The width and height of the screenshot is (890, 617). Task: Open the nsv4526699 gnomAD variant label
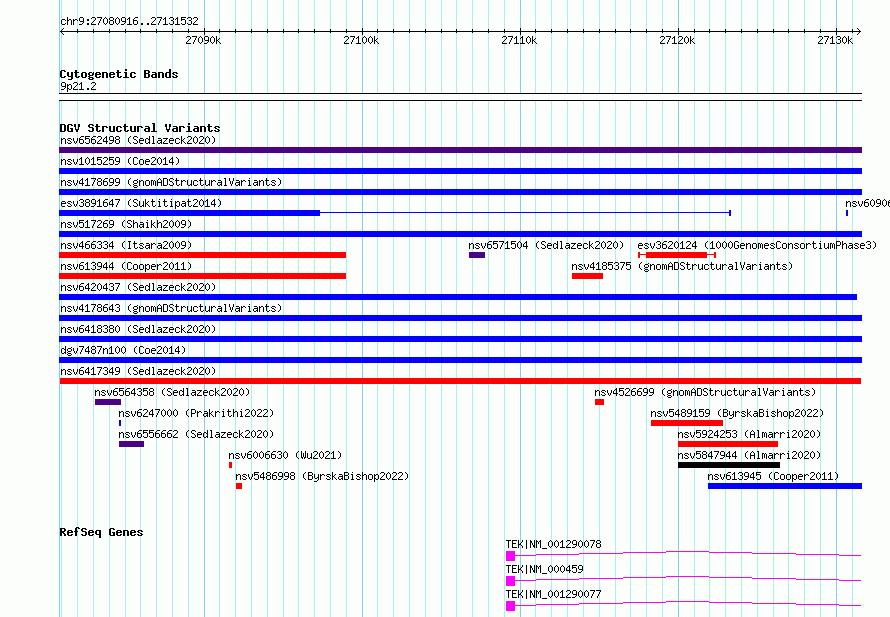pos(705,392)
